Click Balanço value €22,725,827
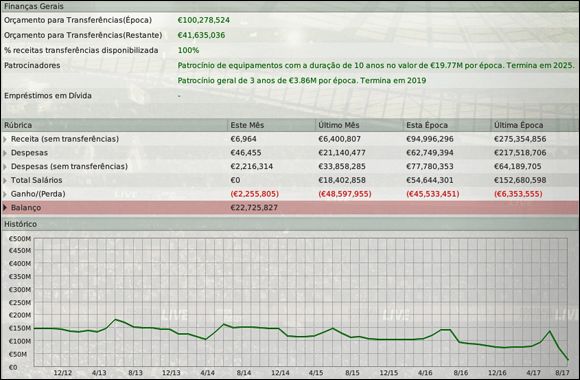The image size is (580, 380). point(254,208)
